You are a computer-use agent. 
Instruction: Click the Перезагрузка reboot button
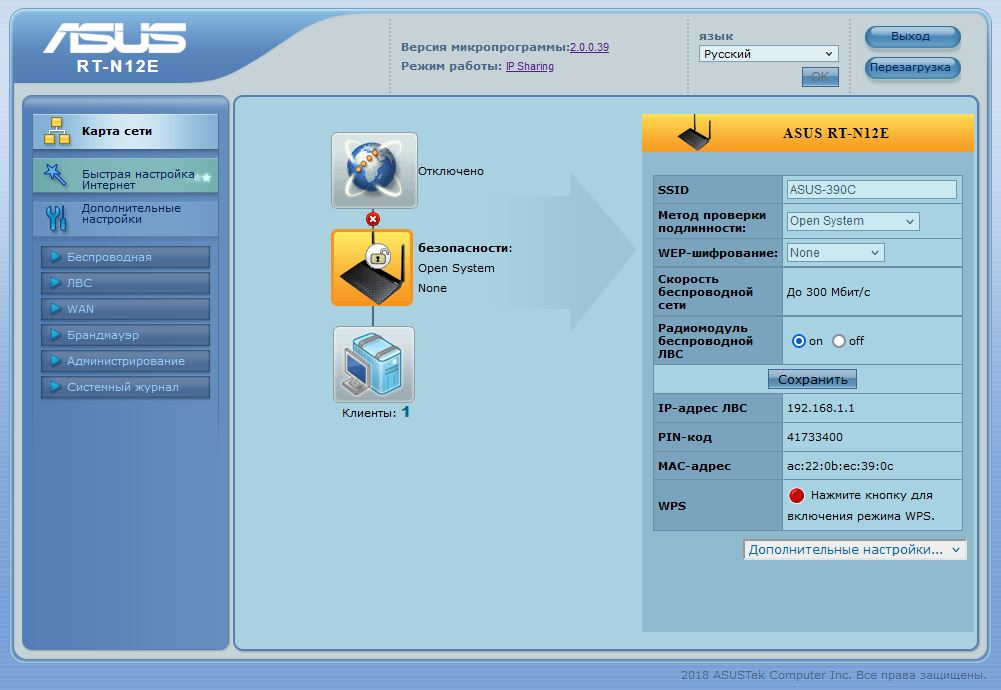[912, 67]
